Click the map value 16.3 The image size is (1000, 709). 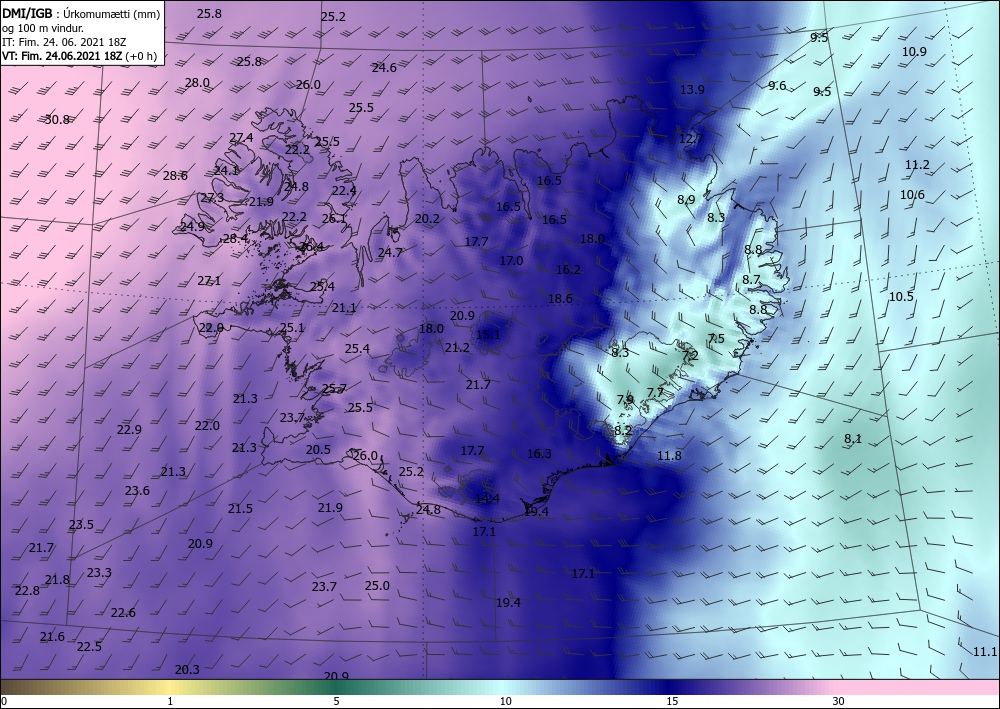tap(539, 453)
